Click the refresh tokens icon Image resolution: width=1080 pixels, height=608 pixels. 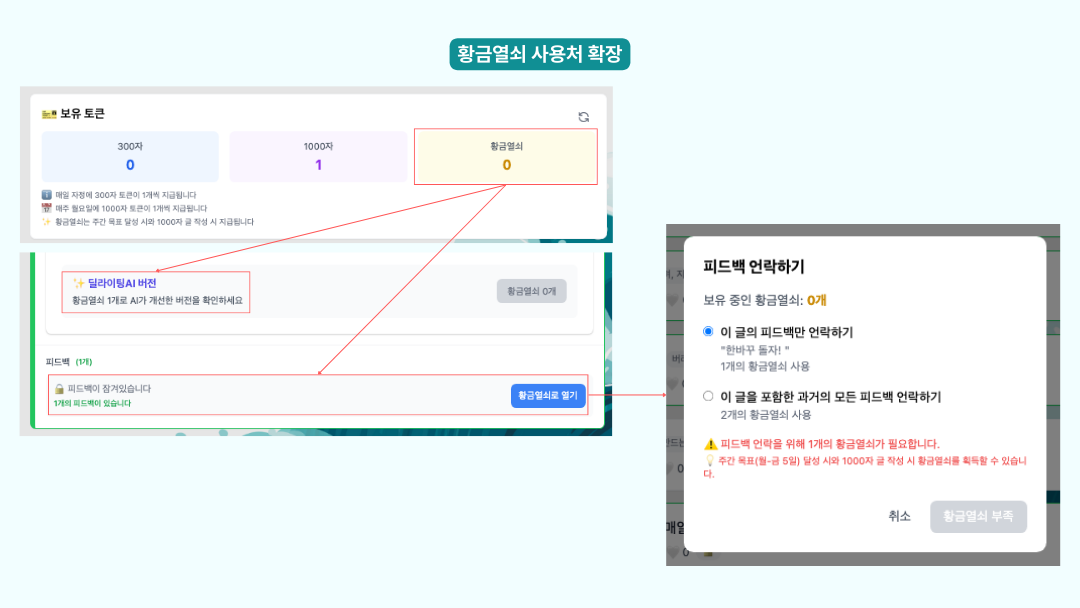click(584, 117)
